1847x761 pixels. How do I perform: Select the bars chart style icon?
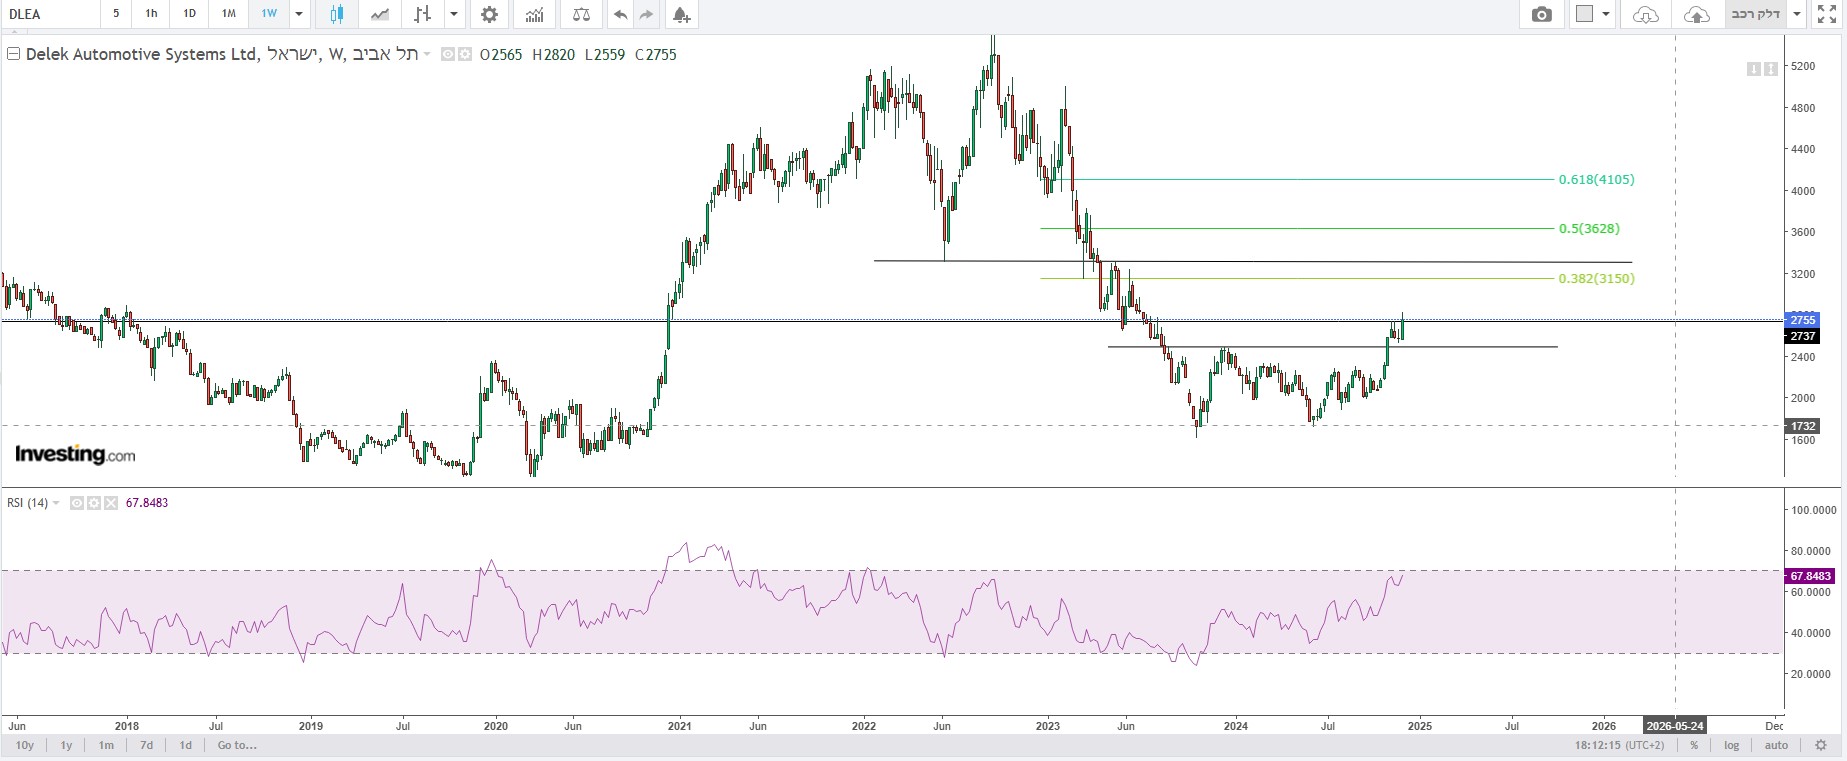pos(423,14)
